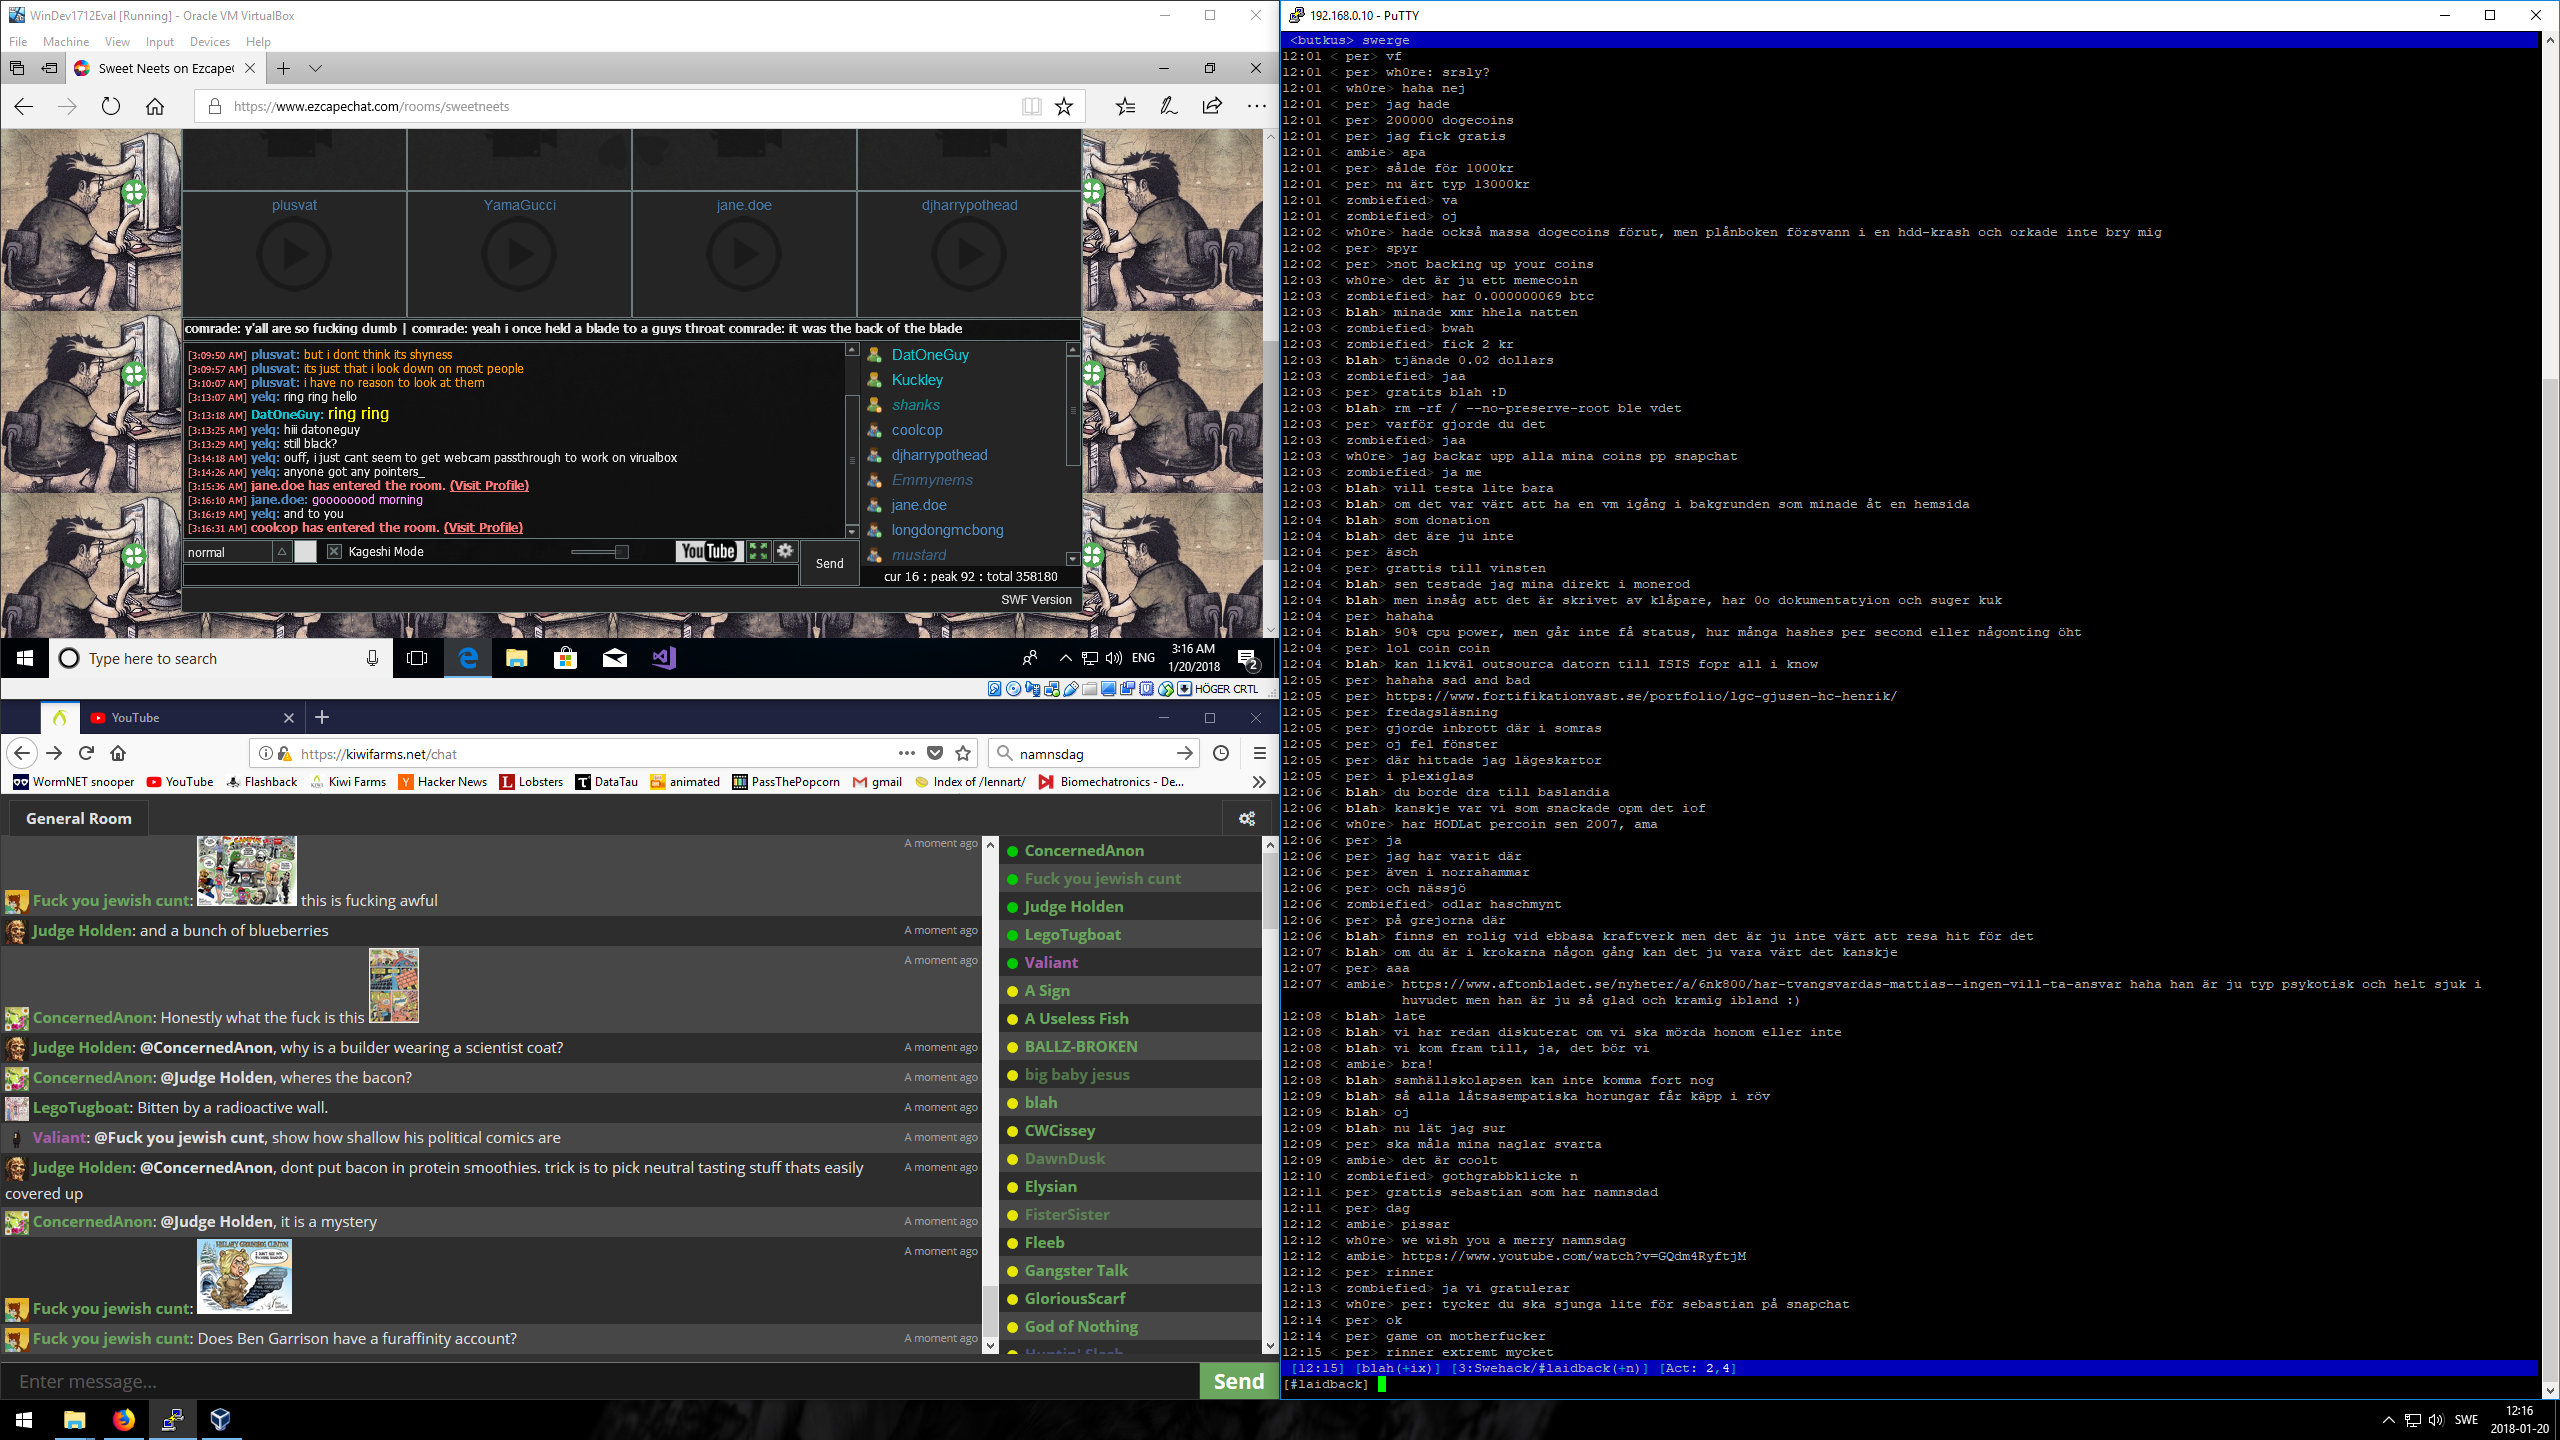Select Judge Holden in Kiwi chat user list
This screenshot has height=1440, width=2560.
1073,907
